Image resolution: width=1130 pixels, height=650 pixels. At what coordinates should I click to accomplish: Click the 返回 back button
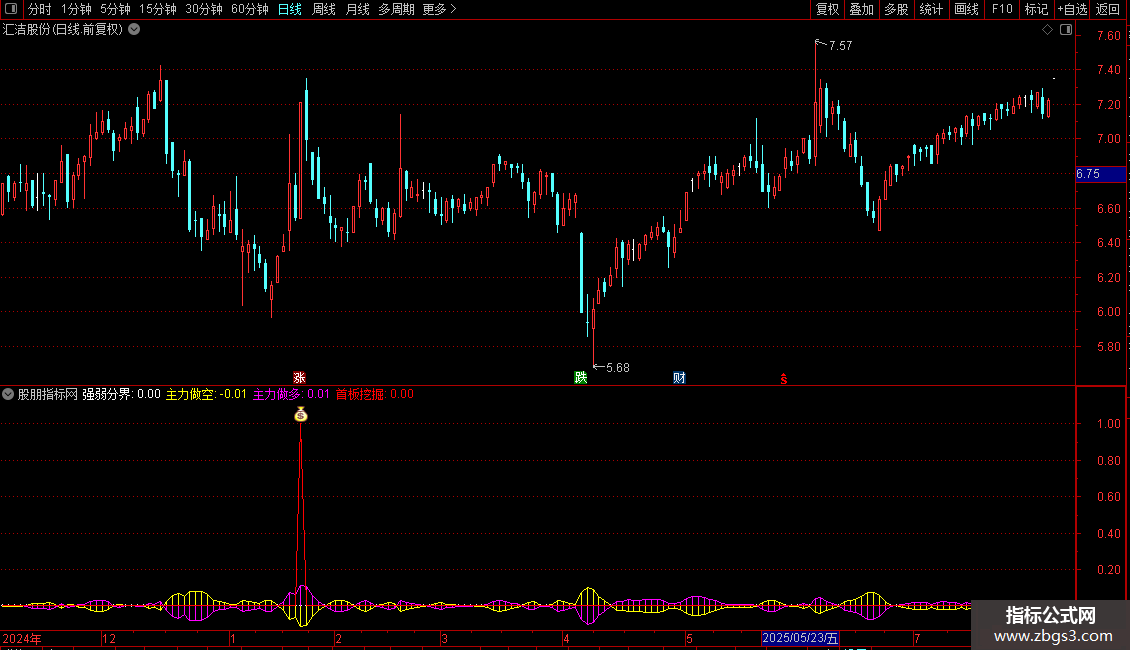coord(1108,9)
